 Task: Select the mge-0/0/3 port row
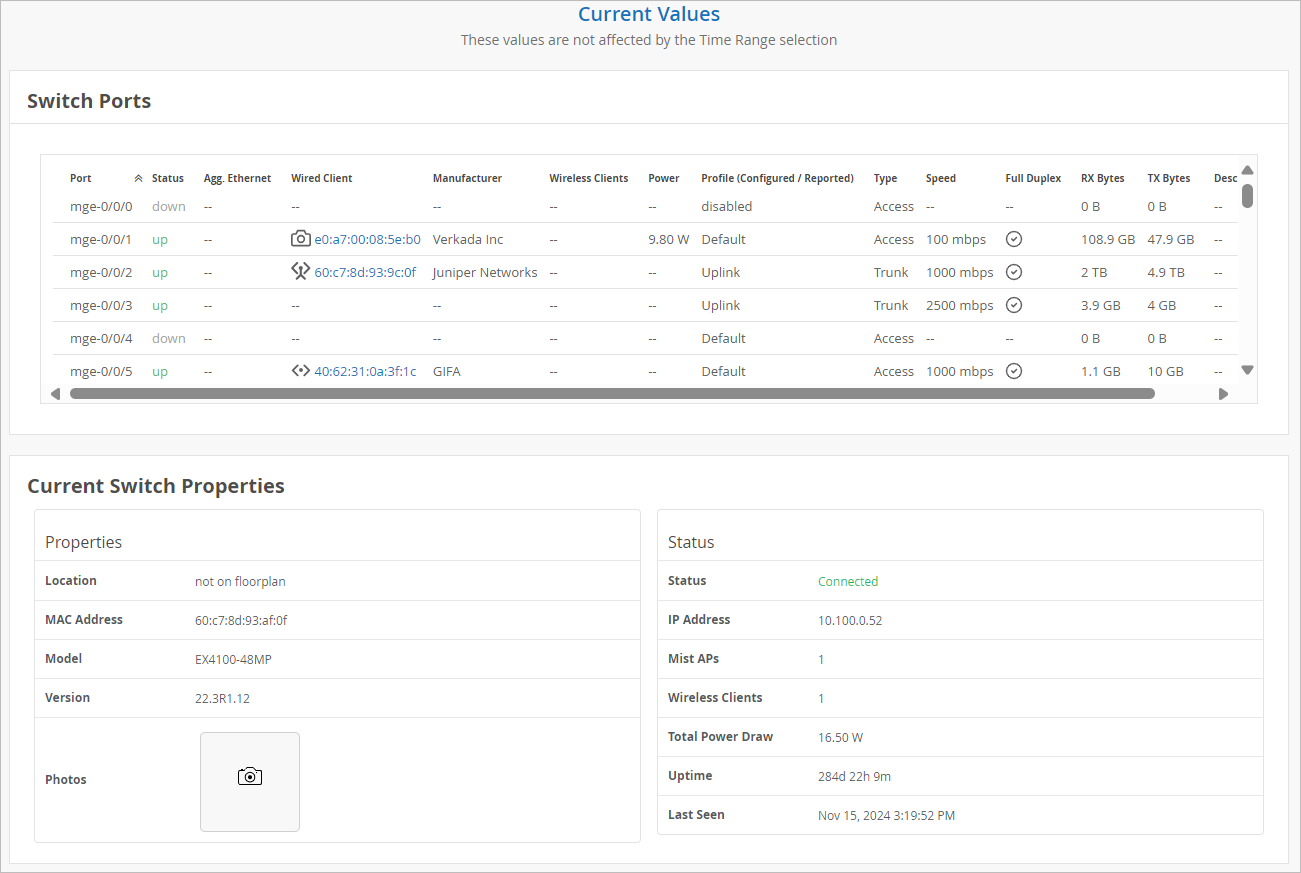tap(100, 306)
